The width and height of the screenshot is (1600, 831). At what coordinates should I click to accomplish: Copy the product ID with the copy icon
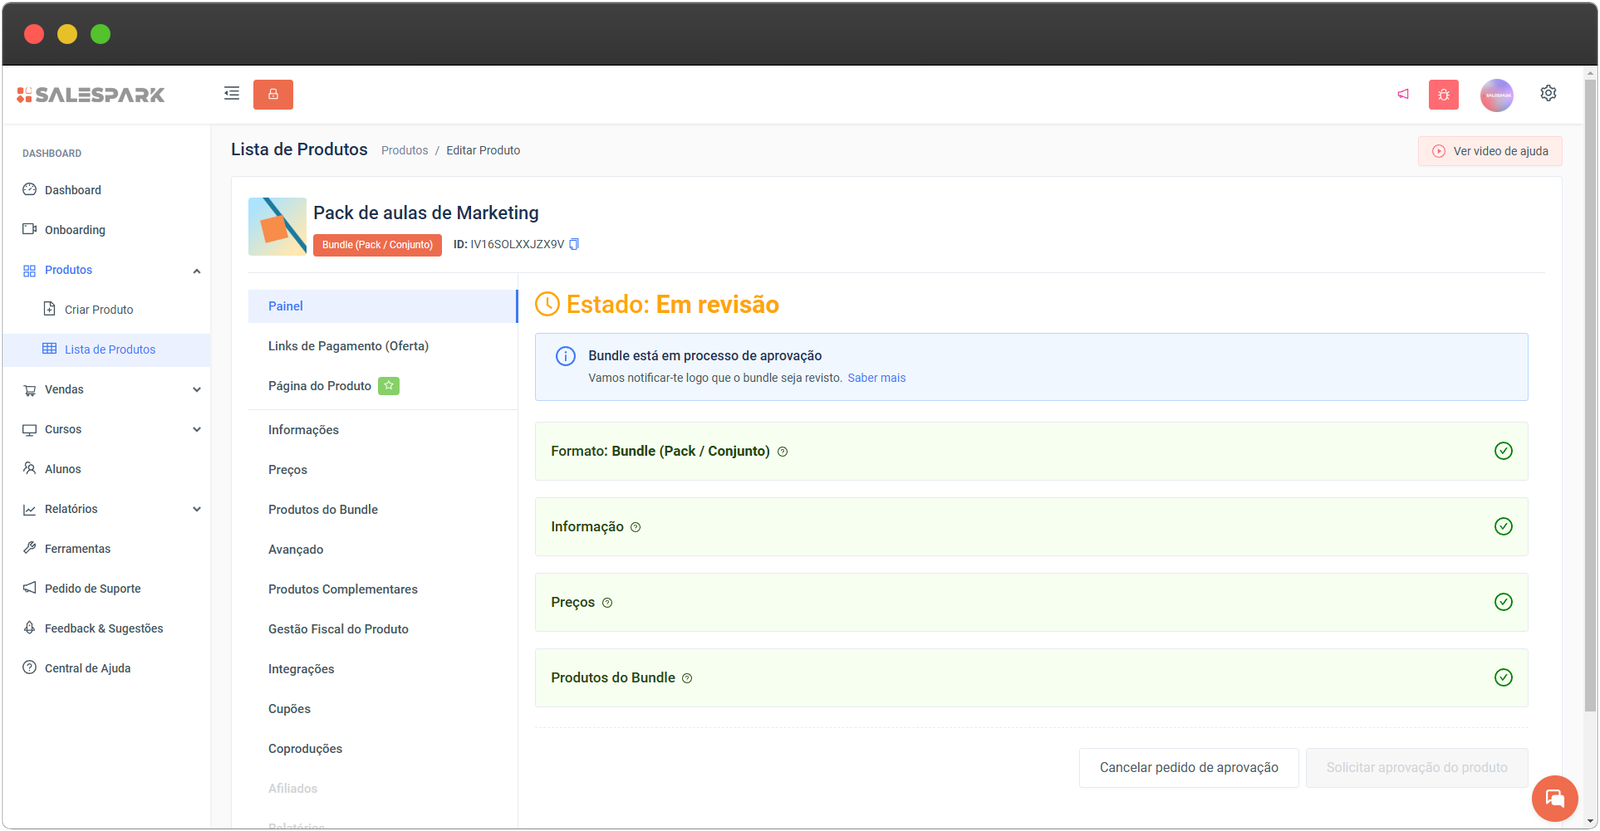574,244
